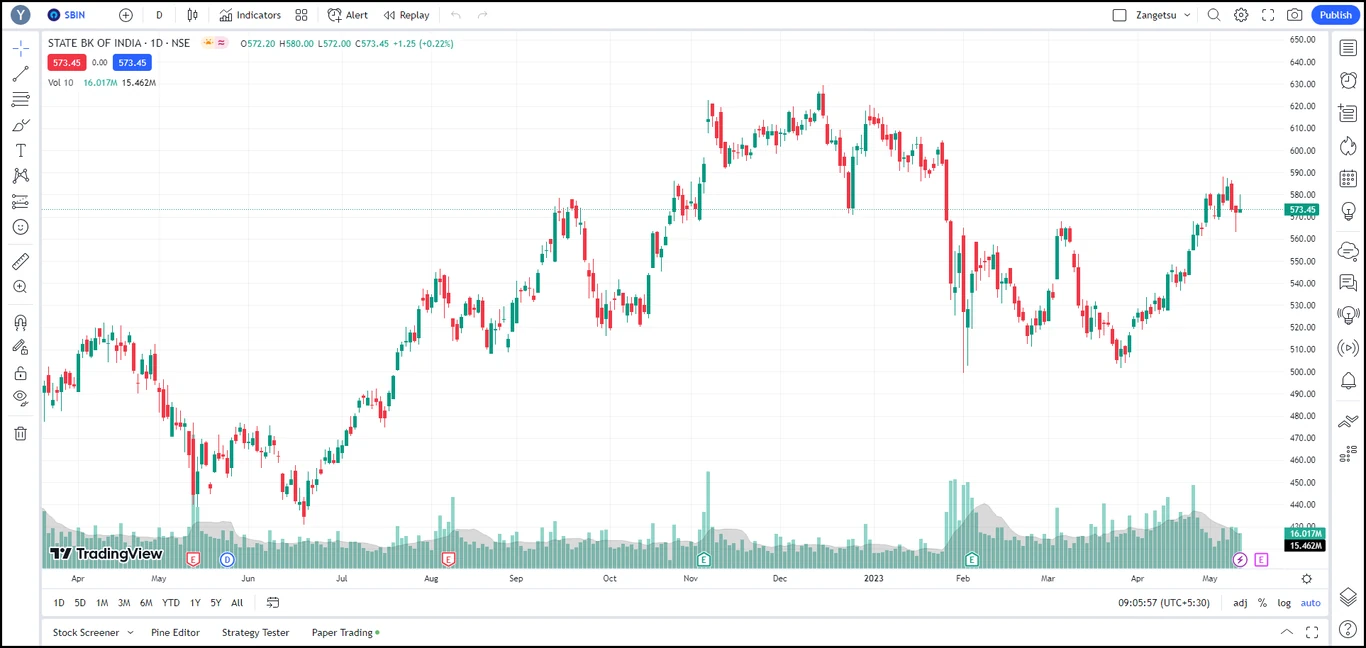The width and height of the screenshot is (1366, 648).
Task: Select the ruler measure tool
Action: (x=20, y=261)
